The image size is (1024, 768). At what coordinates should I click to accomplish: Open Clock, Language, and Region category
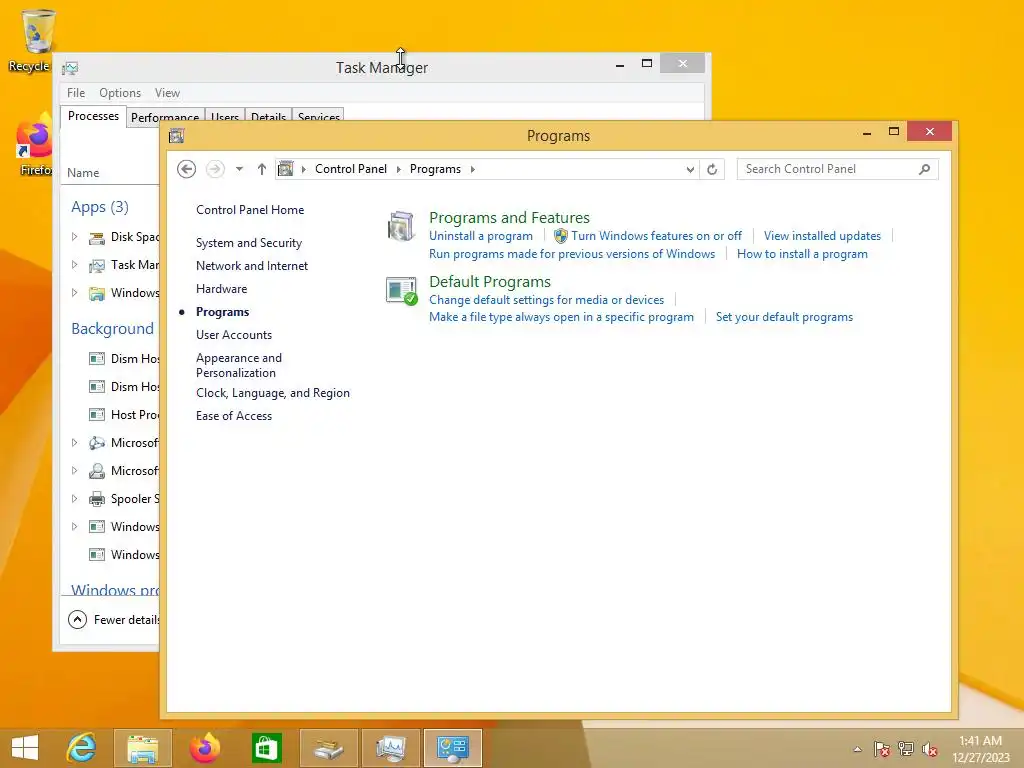273,393
